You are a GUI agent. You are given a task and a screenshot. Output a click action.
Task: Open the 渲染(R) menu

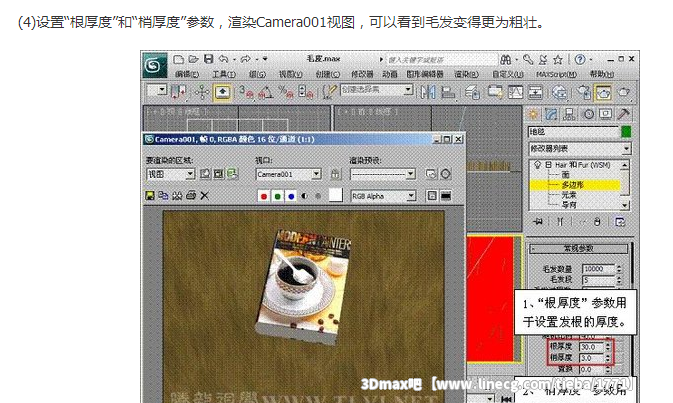pos(467,74)
